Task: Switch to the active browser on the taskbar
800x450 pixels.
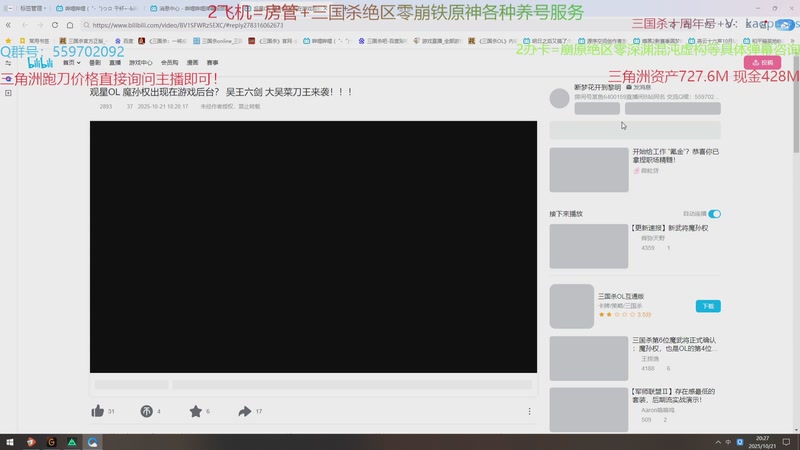Action: pos(92,442)
